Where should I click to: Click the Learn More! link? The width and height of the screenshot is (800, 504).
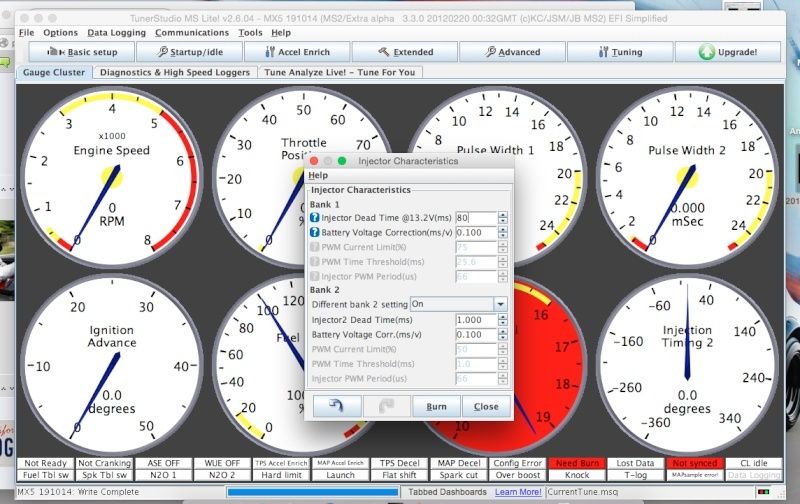click(518, 492)
